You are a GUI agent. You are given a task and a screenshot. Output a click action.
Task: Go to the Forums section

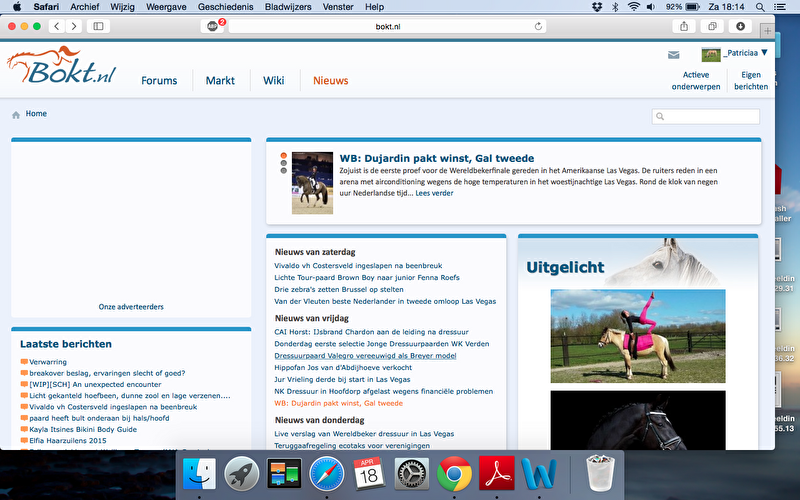point(159,81)
